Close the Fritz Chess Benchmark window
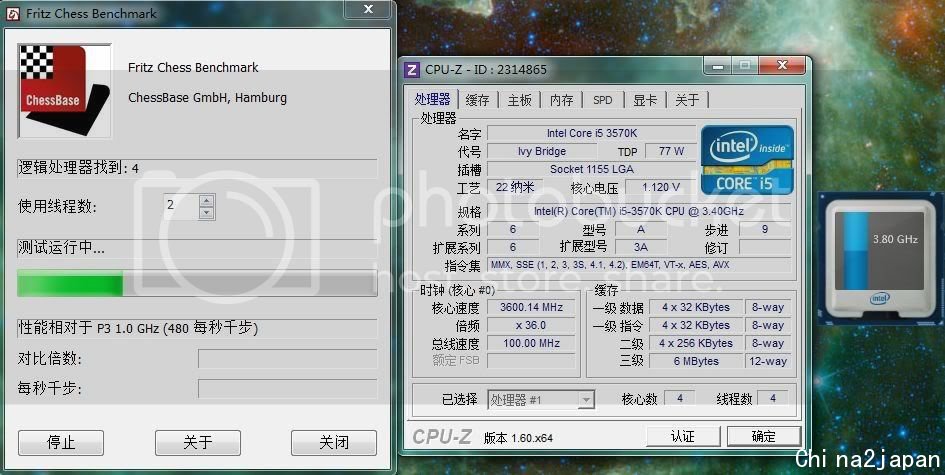Screen dimensions: 945x475 point(368,9)
